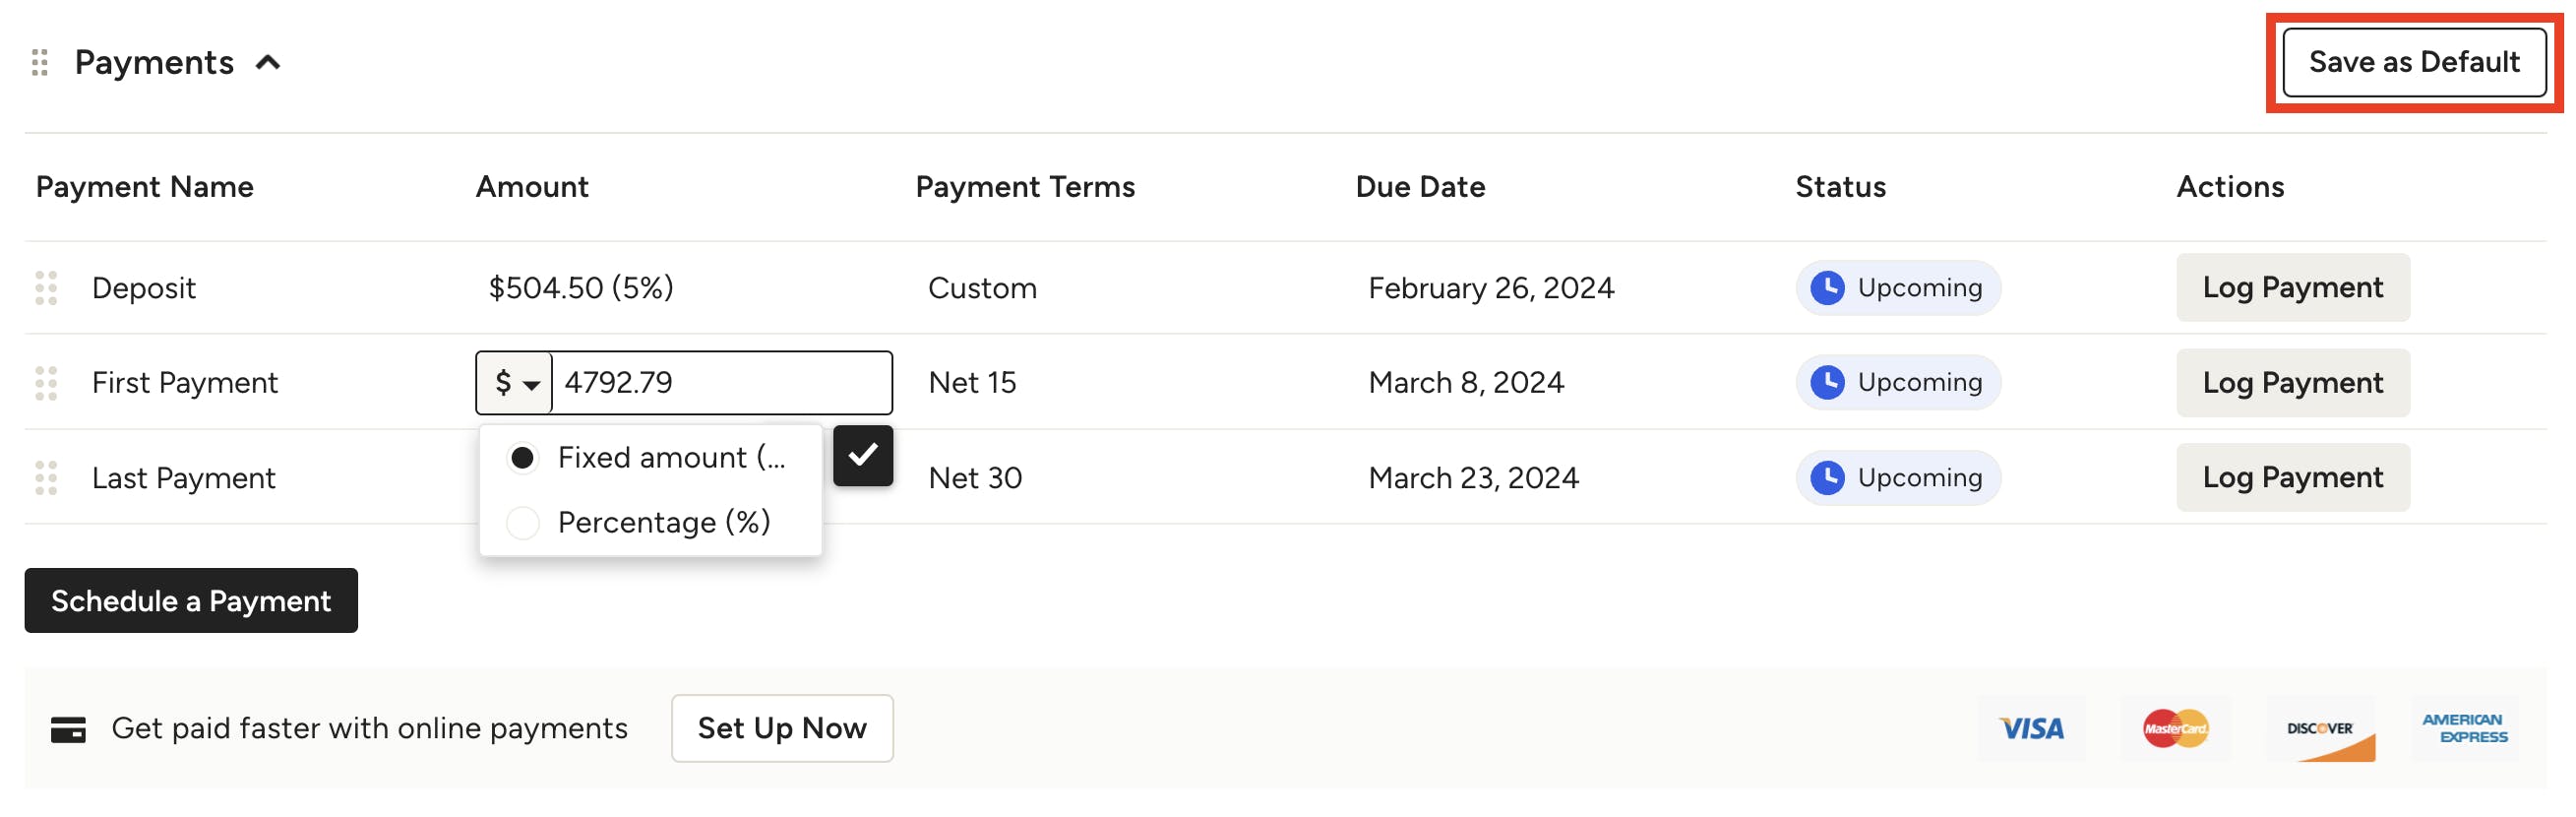The image size is (2576, 817).
Task: Click the American Express logo
Action: (x=2463, y=729)
